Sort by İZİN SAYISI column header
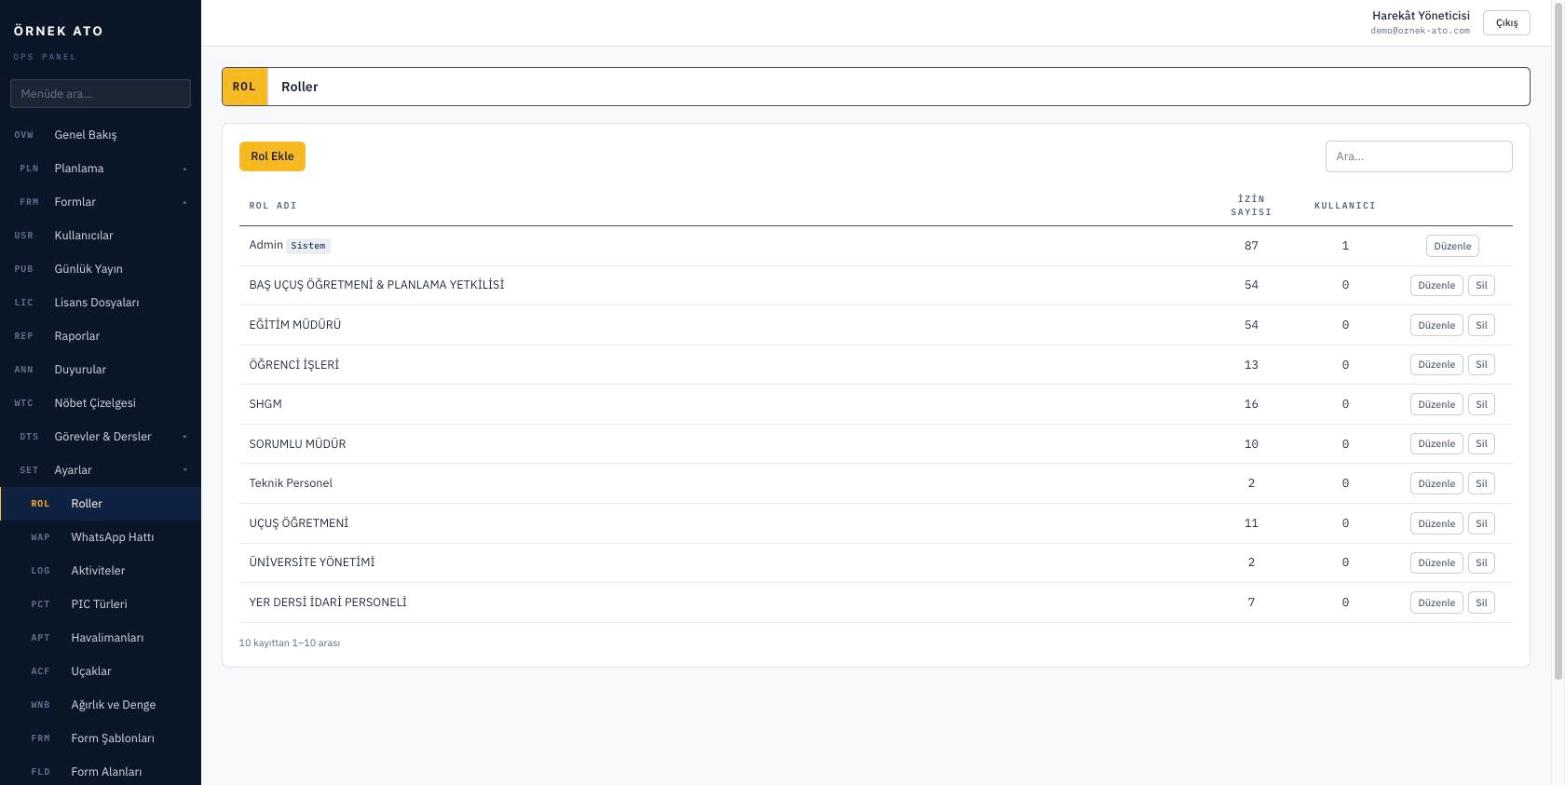Image resolution: width=1565 pixels, height=785 pixels. 1251,205
